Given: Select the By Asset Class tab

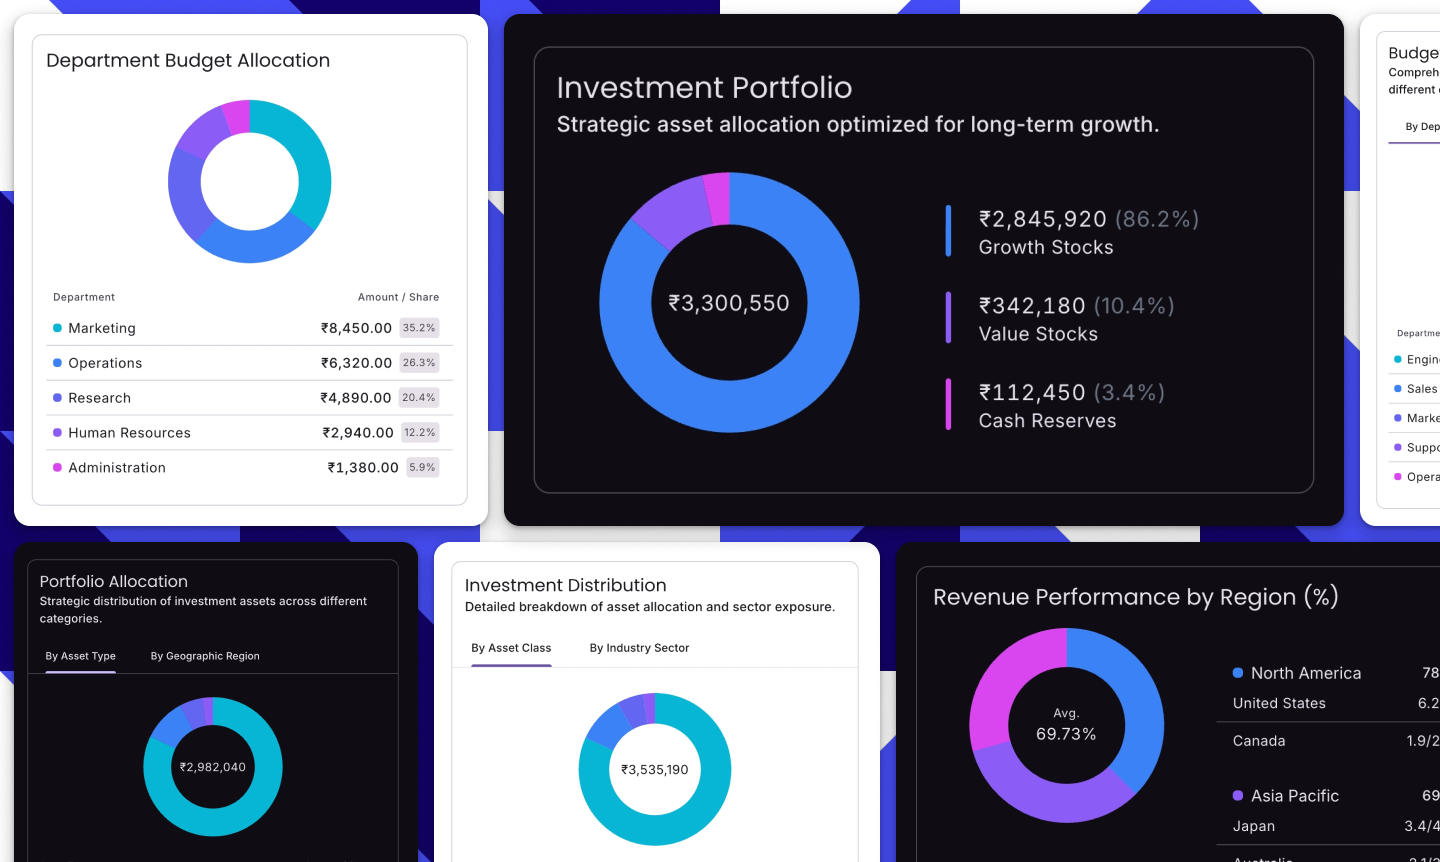Looking at the screenshot, I should [x=511, y=648].
